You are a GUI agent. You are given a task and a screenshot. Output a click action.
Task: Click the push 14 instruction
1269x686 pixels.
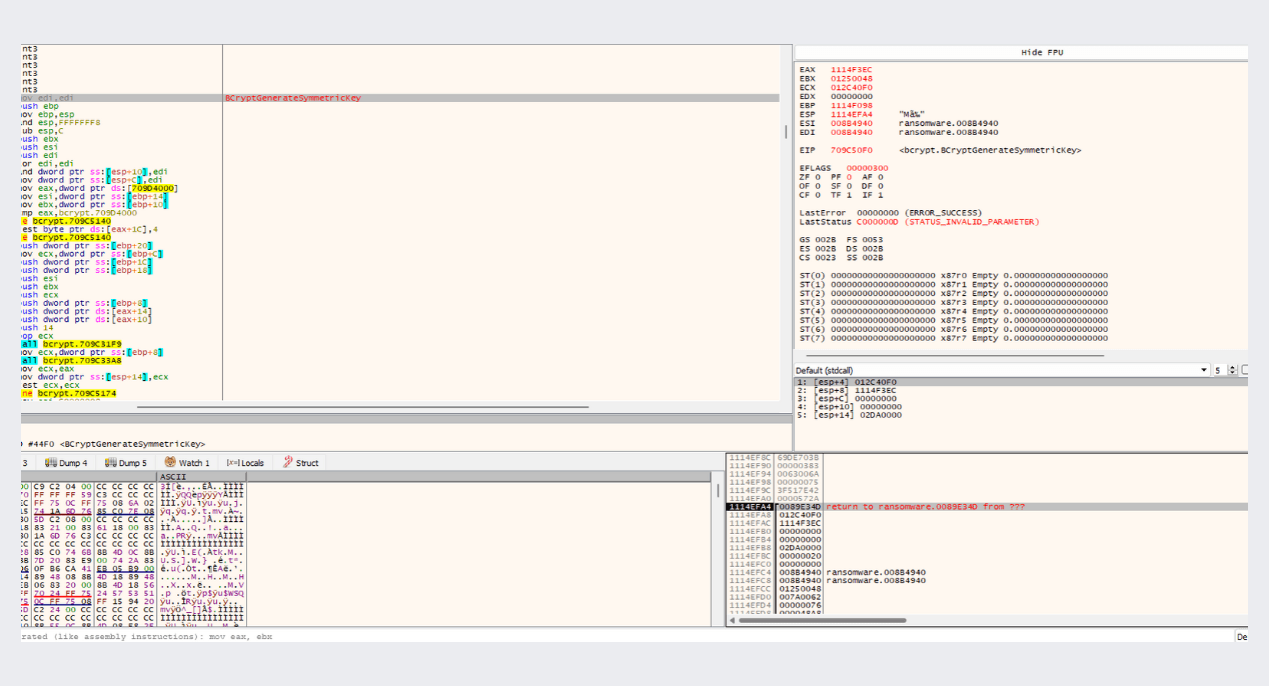click(37, 327)
